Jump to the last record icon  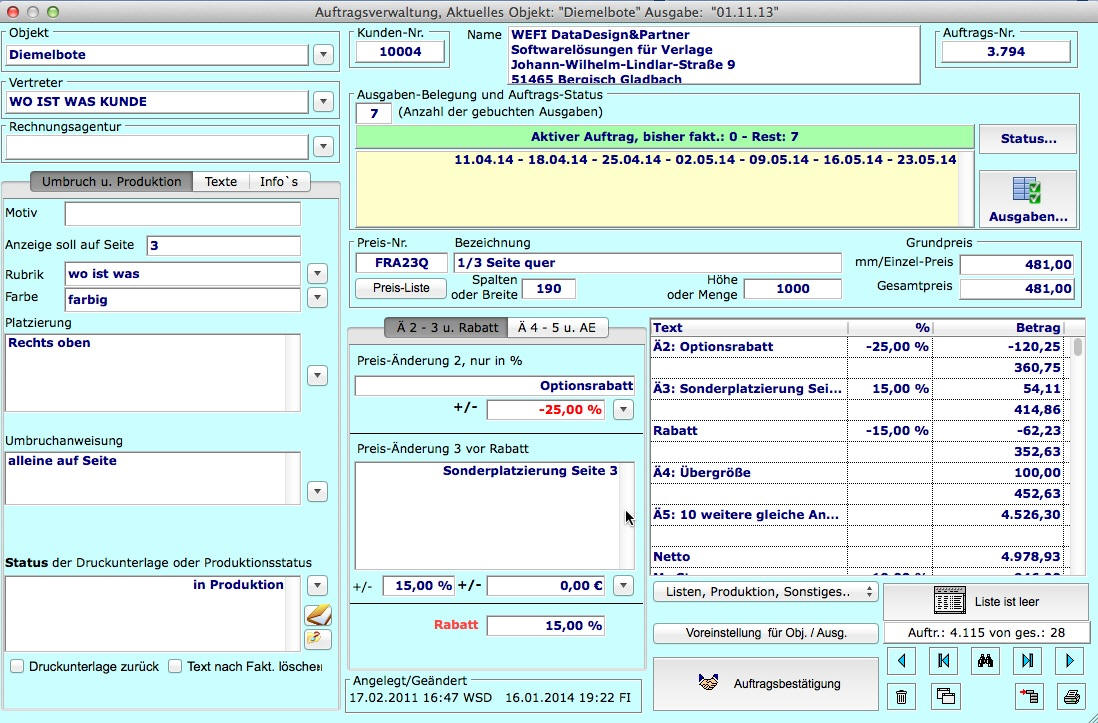click(x=1027, y=661)
